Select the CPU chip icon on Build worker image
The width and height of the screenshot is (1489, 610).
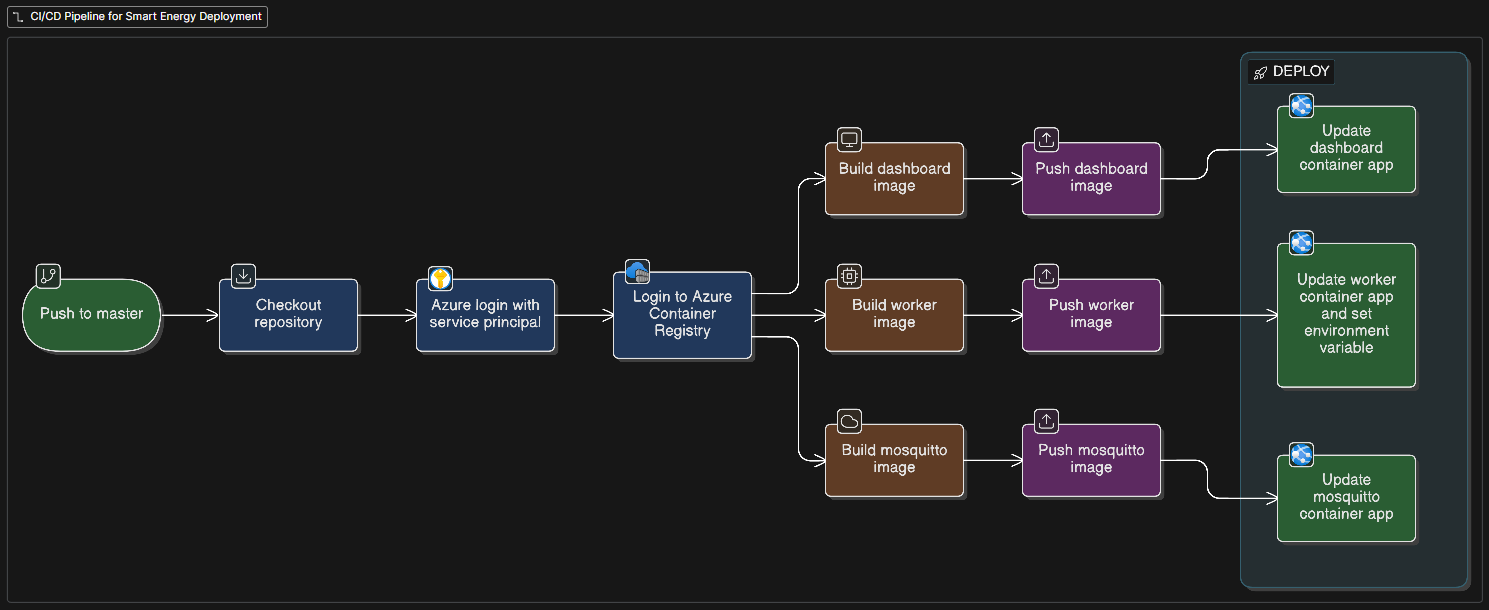(850, 276)
